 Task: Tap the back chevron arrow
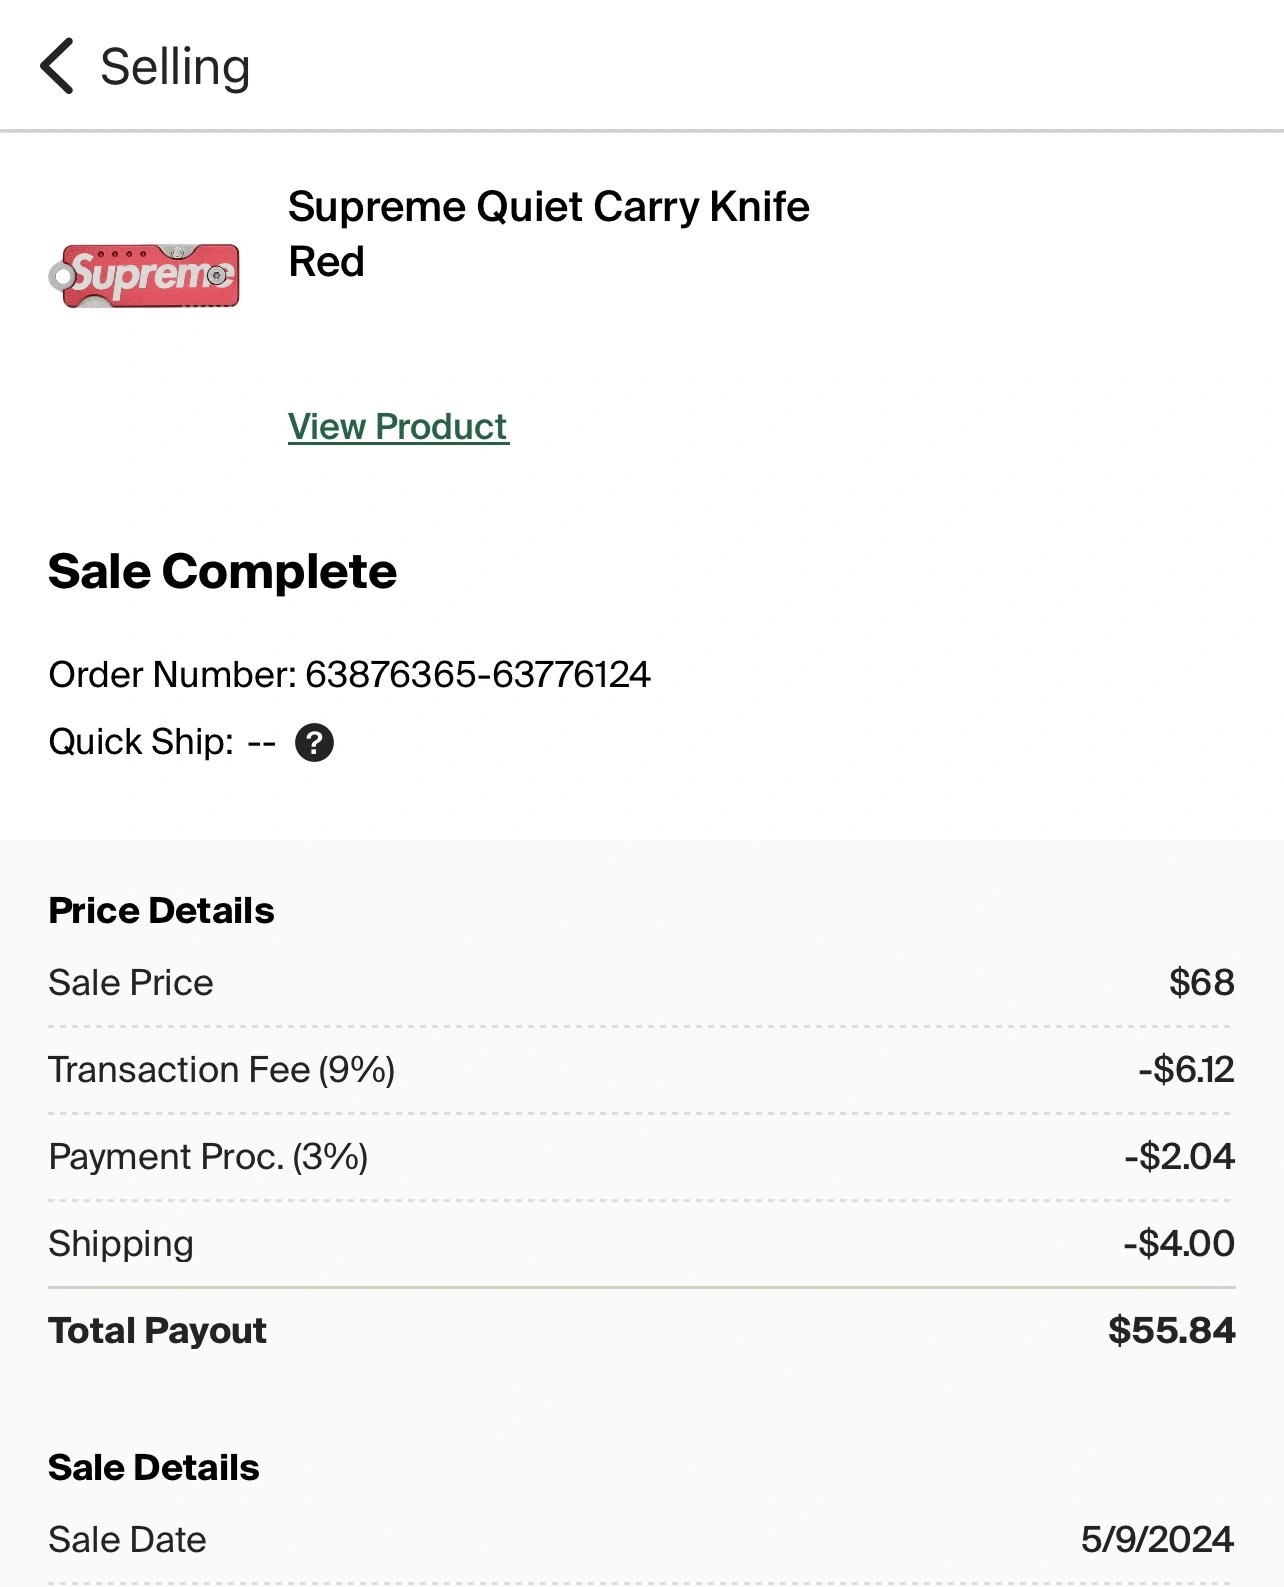(57, 66)
